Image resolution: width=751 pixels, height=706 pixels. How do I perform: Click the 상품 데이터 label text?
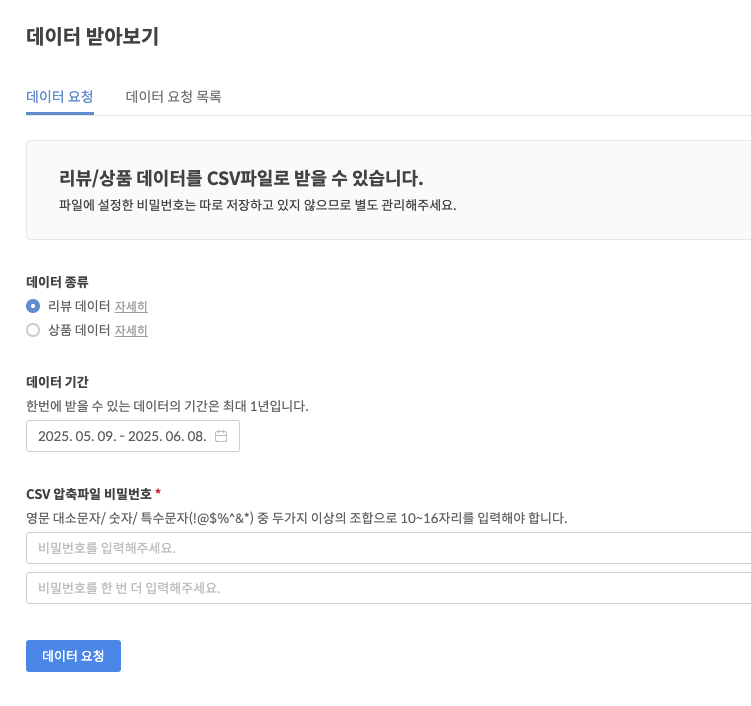point(79,330)
